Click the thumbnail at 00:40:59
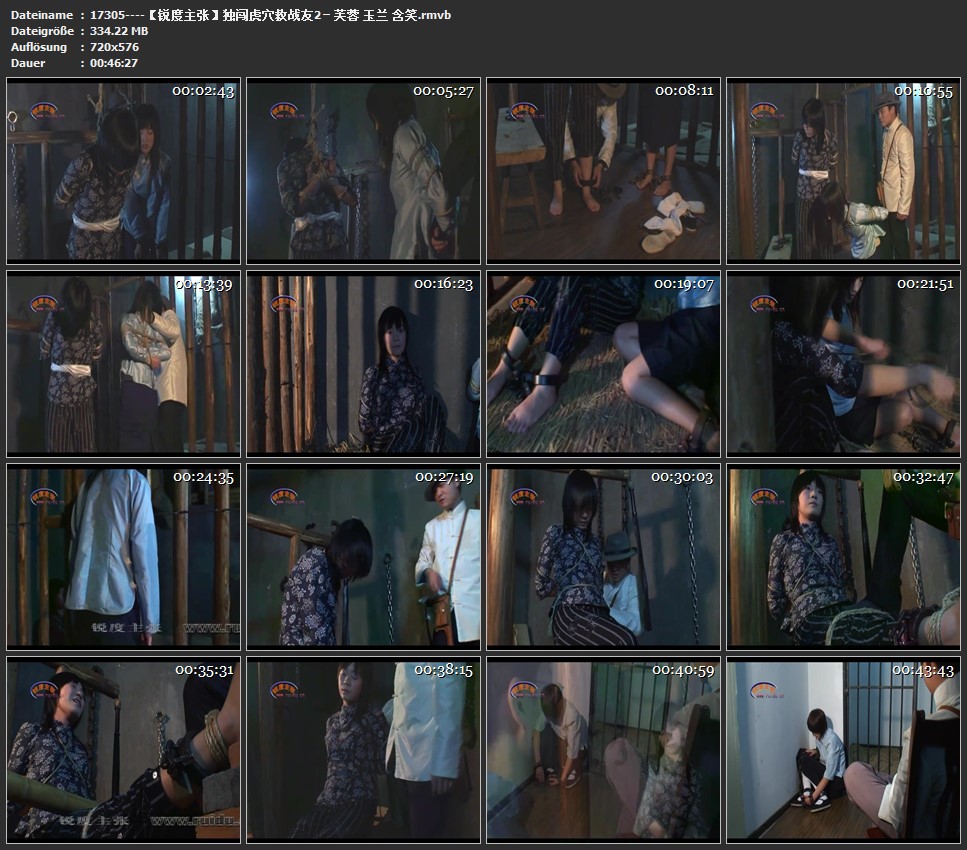The height and width of the screenshot is (850, 967). 603,750
